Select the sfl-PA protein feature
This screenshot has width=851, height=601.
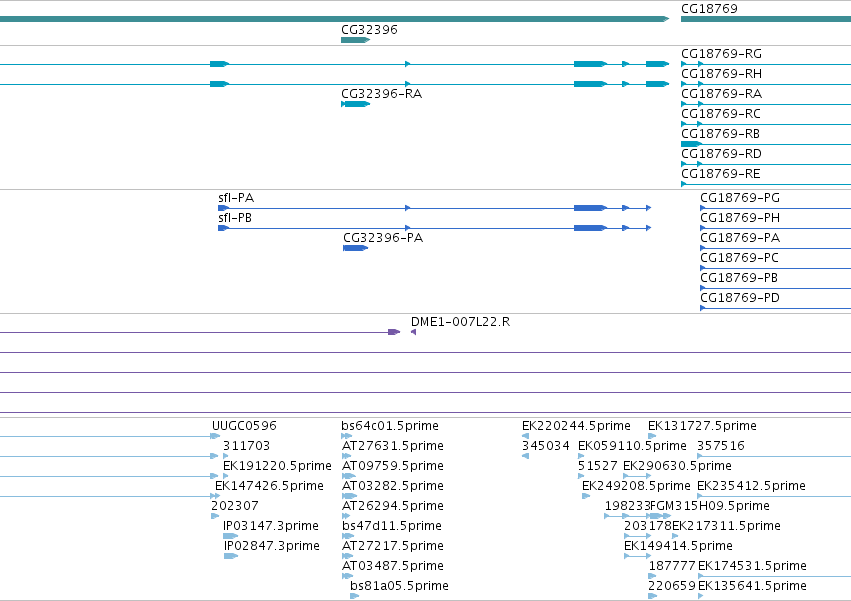[434, 208]
